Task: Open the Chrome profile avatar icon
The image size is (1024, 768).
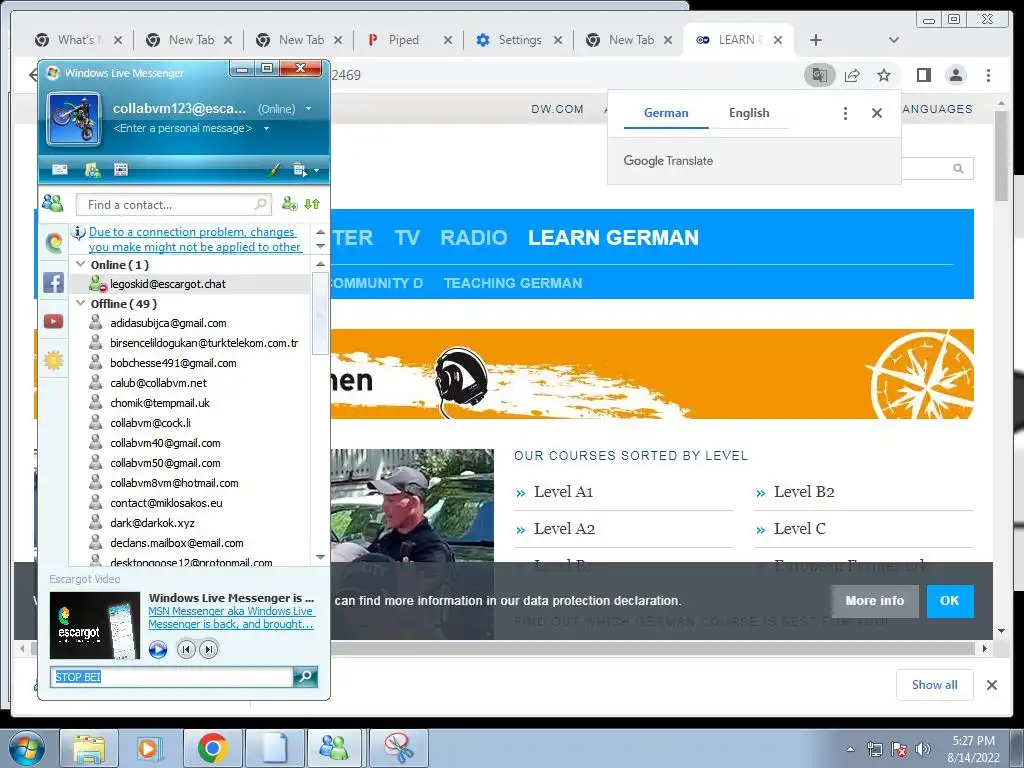Action: 955,75
